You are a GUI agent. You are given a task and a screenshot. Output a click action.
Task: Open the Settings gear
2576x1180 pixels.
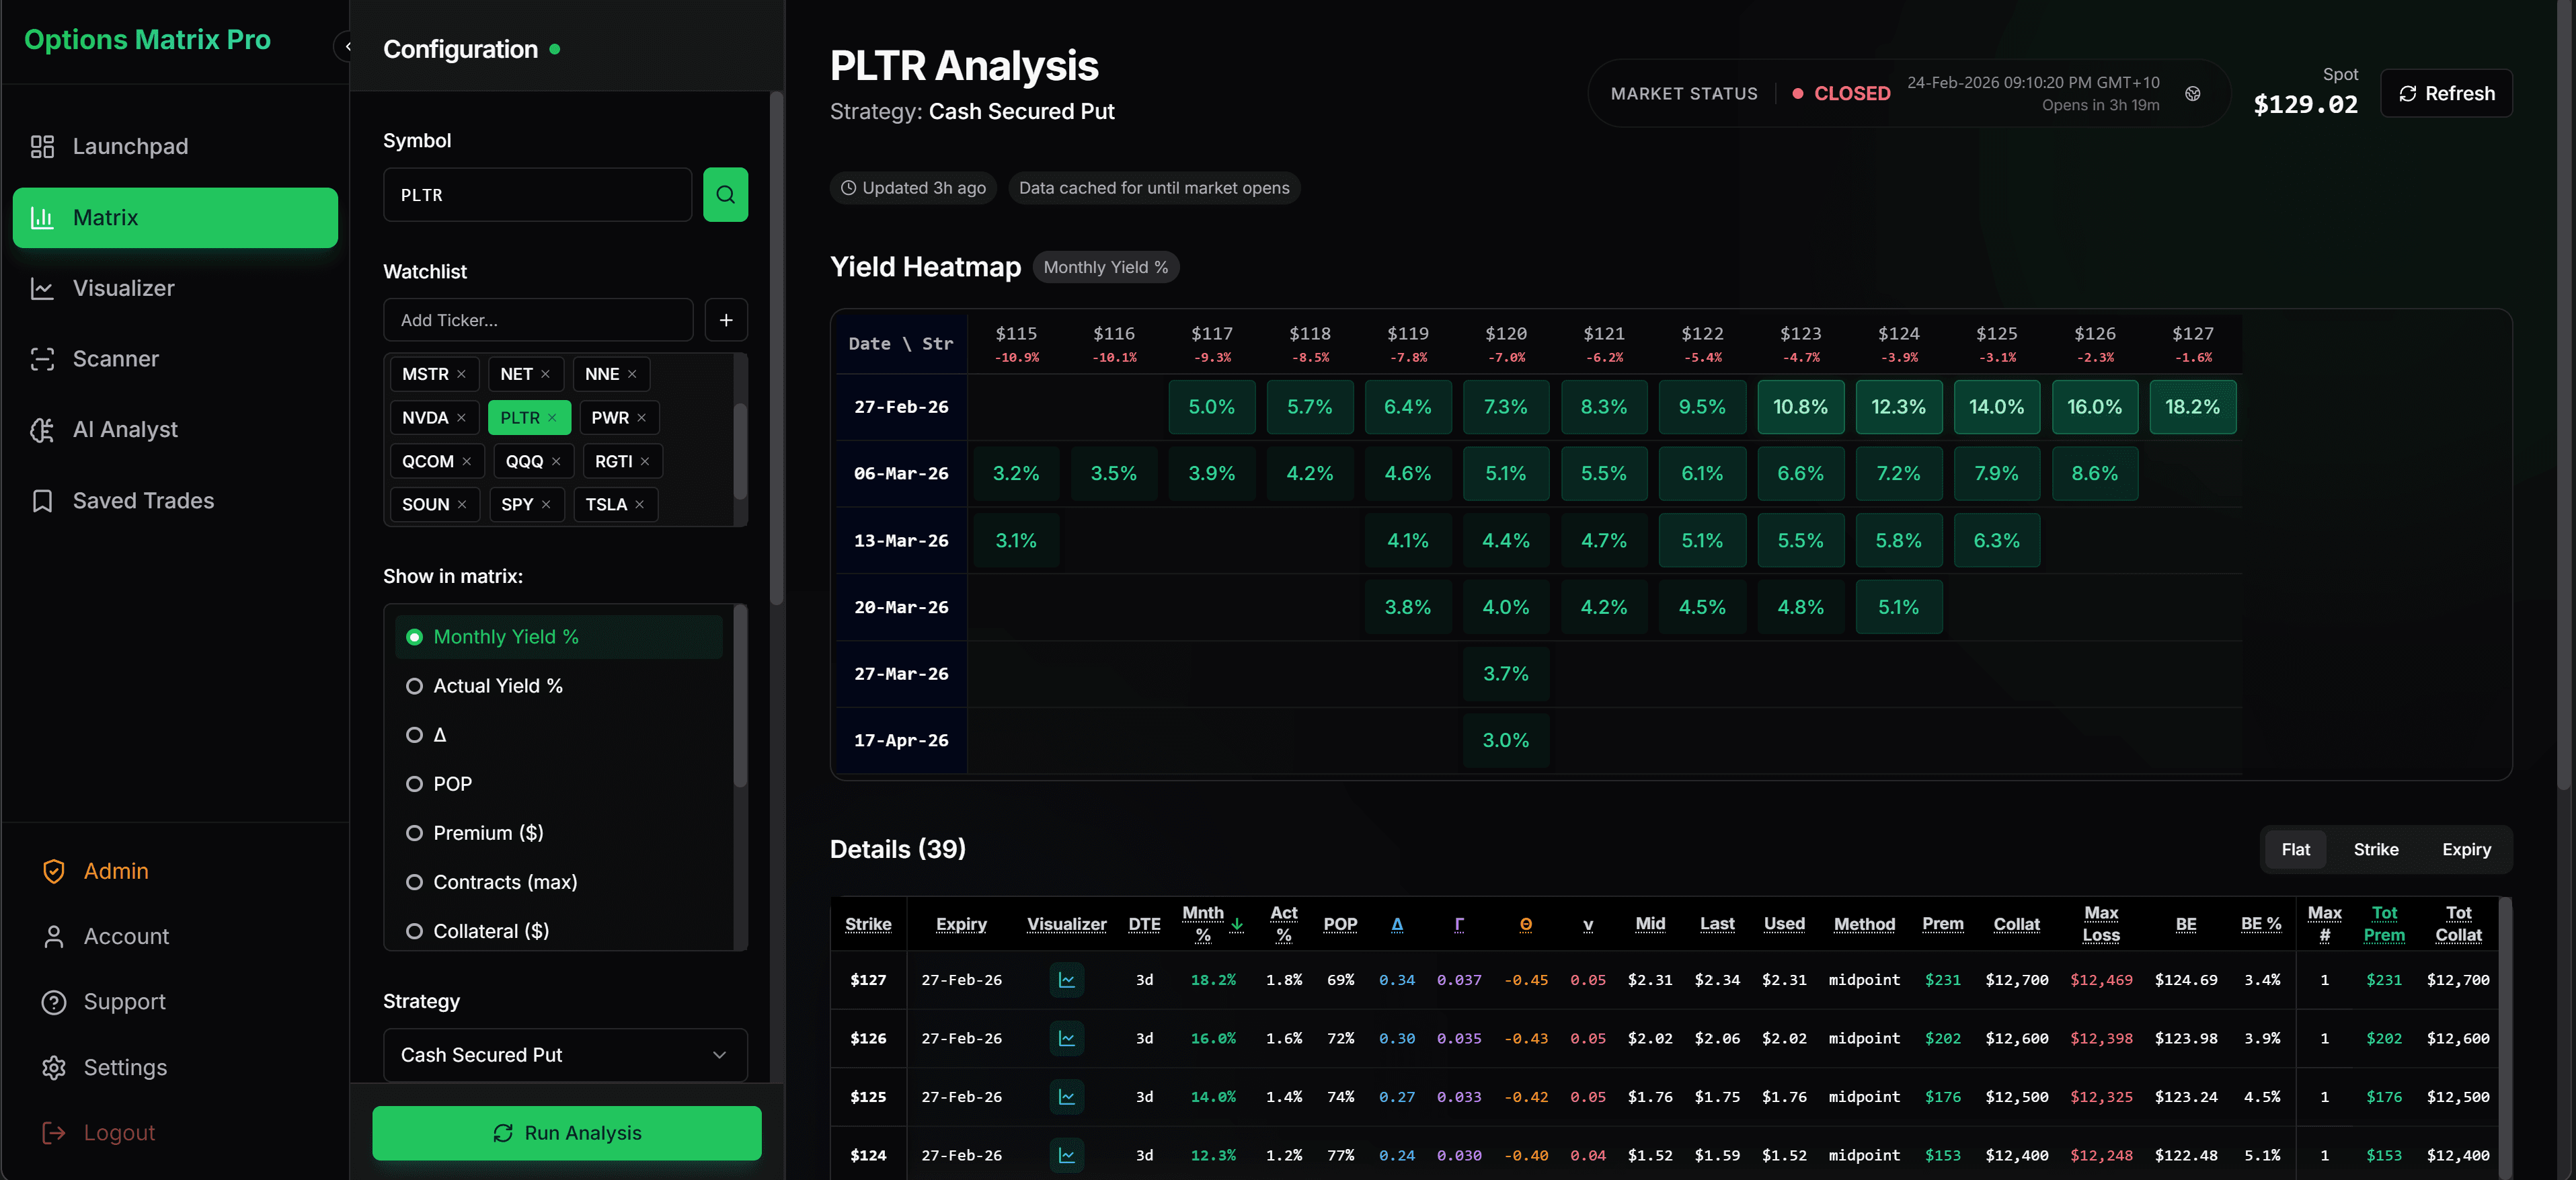click(54, 1068)
